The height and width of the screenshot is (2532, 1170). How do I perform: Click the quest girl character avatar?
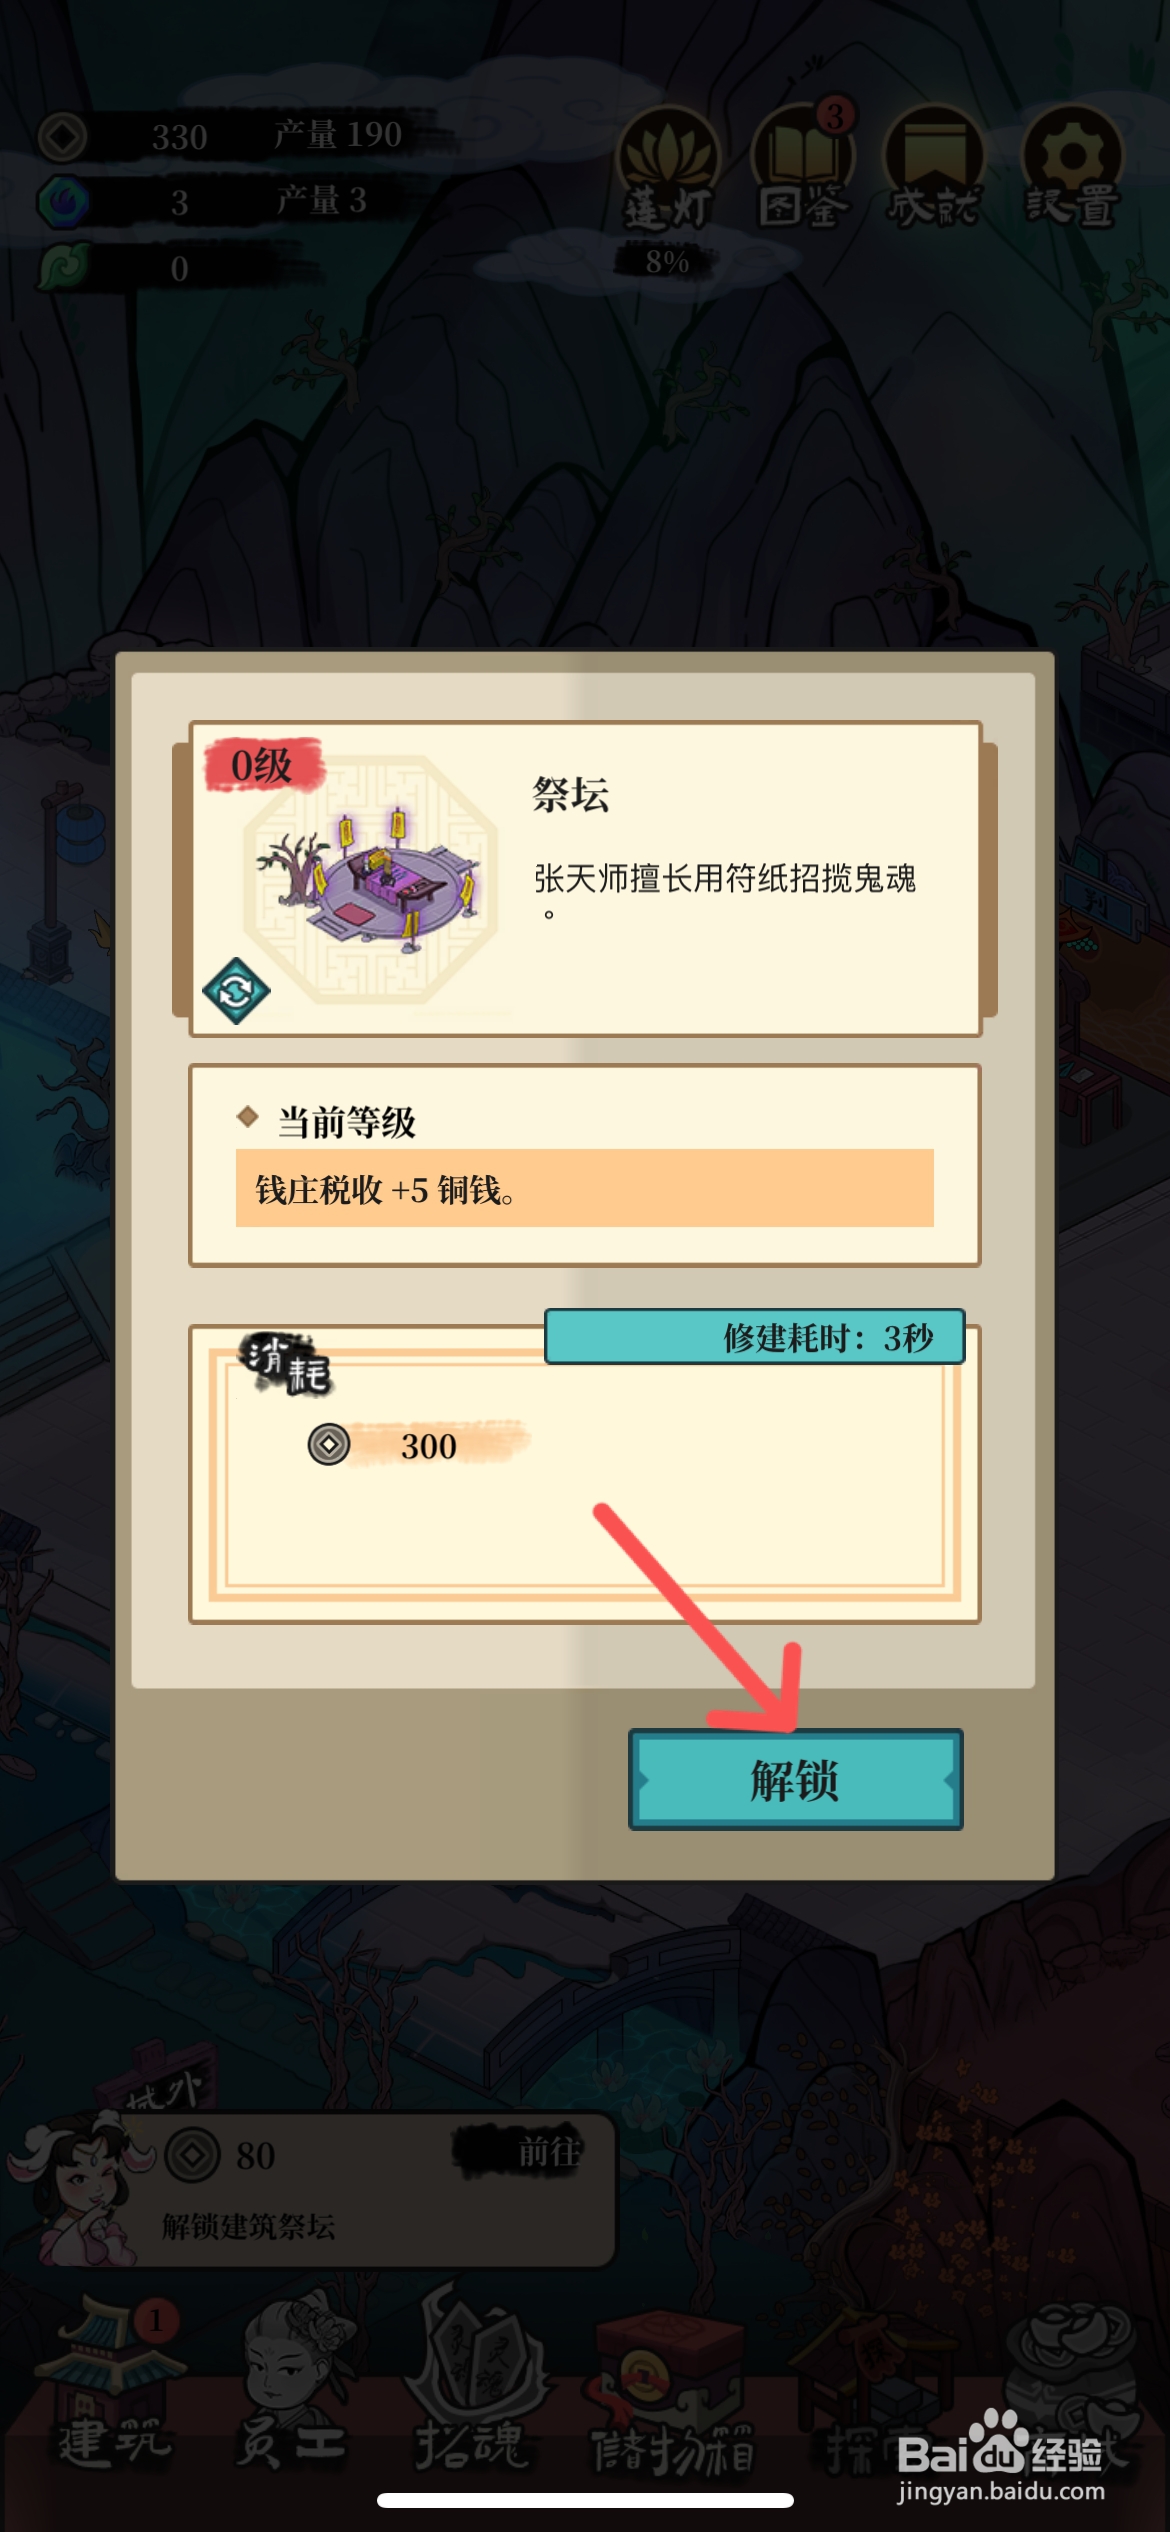point(82,2191)
